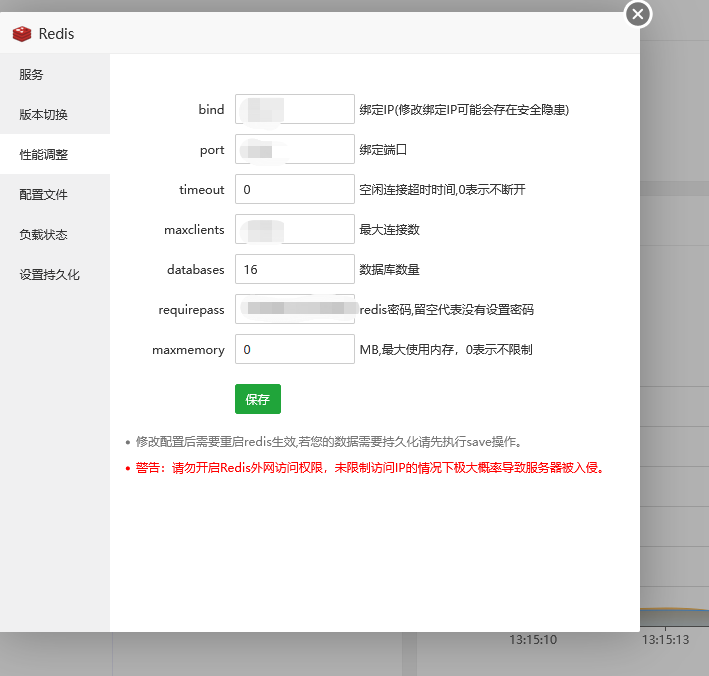Focus the bind IP input field
Screen dimensions: 709x676
pos(295,109)
